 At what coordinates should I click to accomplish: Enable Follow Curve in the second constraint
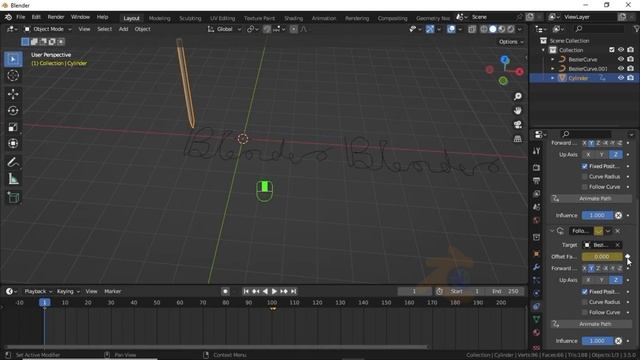584,312
